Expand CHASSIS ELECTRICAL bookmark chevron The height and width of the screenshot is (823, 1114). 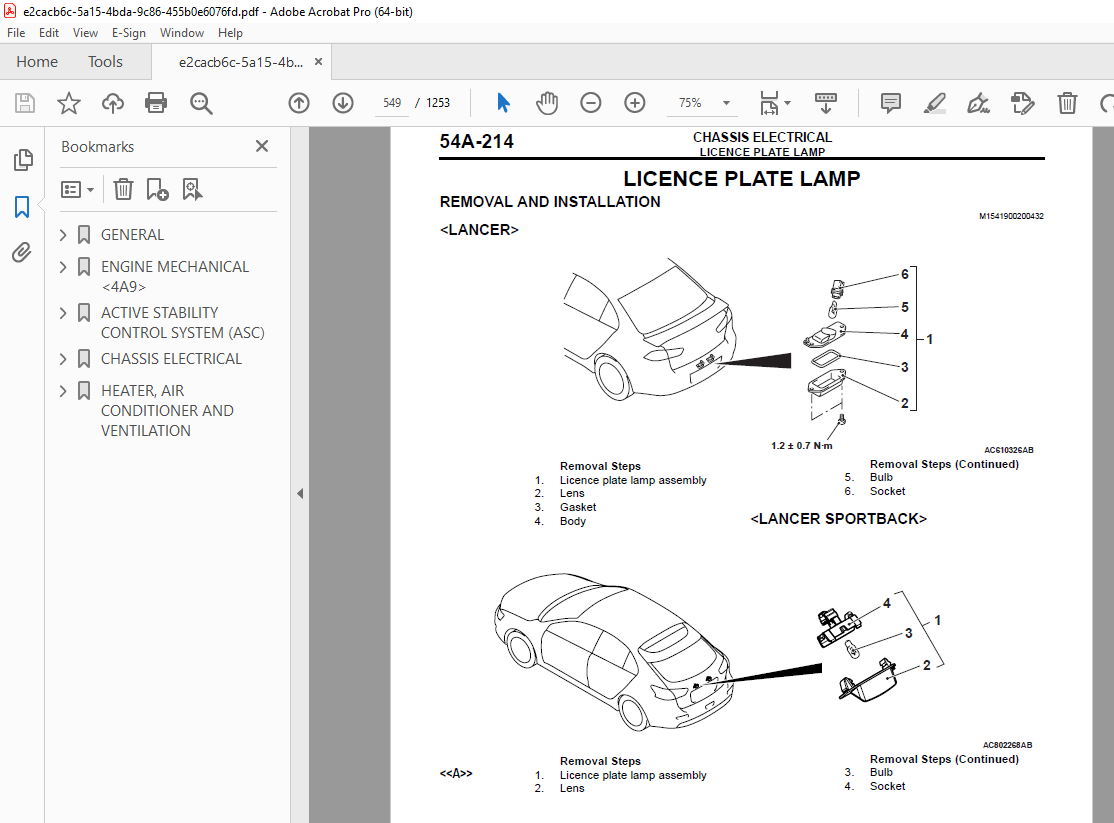[63, 359]
